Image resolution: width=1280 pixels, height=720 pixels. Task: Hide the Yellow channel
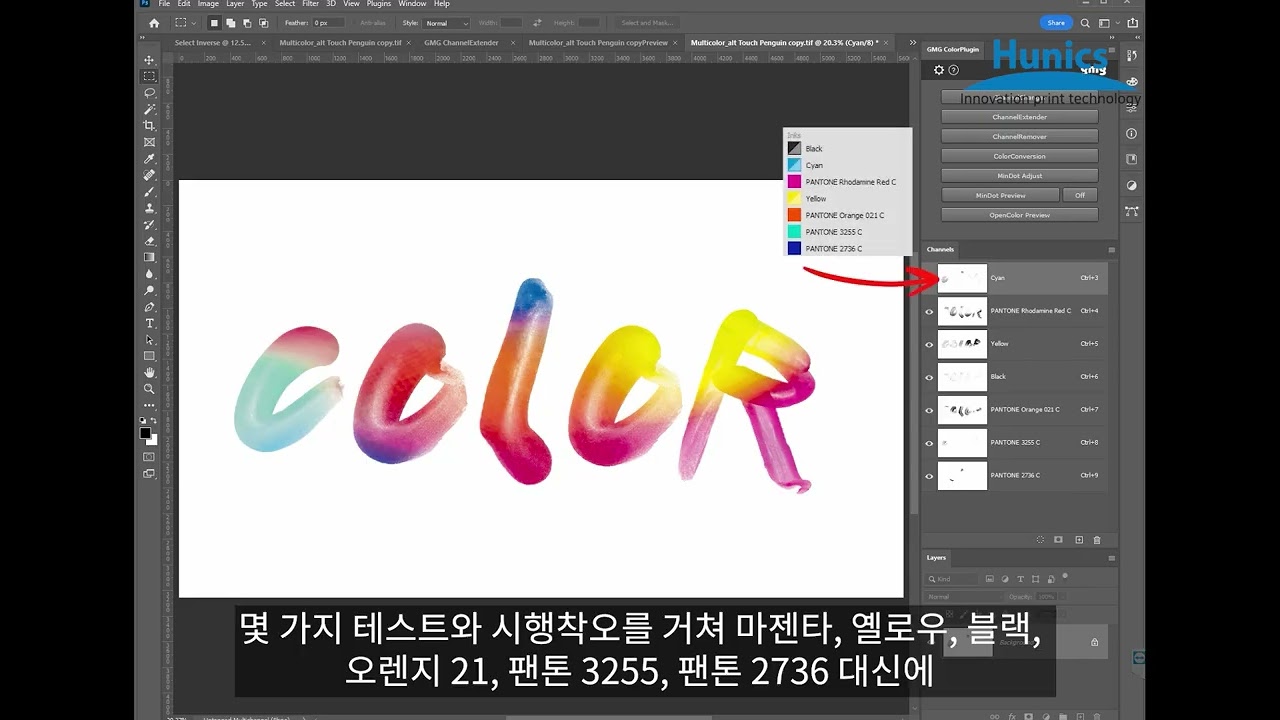pos(929,345)
